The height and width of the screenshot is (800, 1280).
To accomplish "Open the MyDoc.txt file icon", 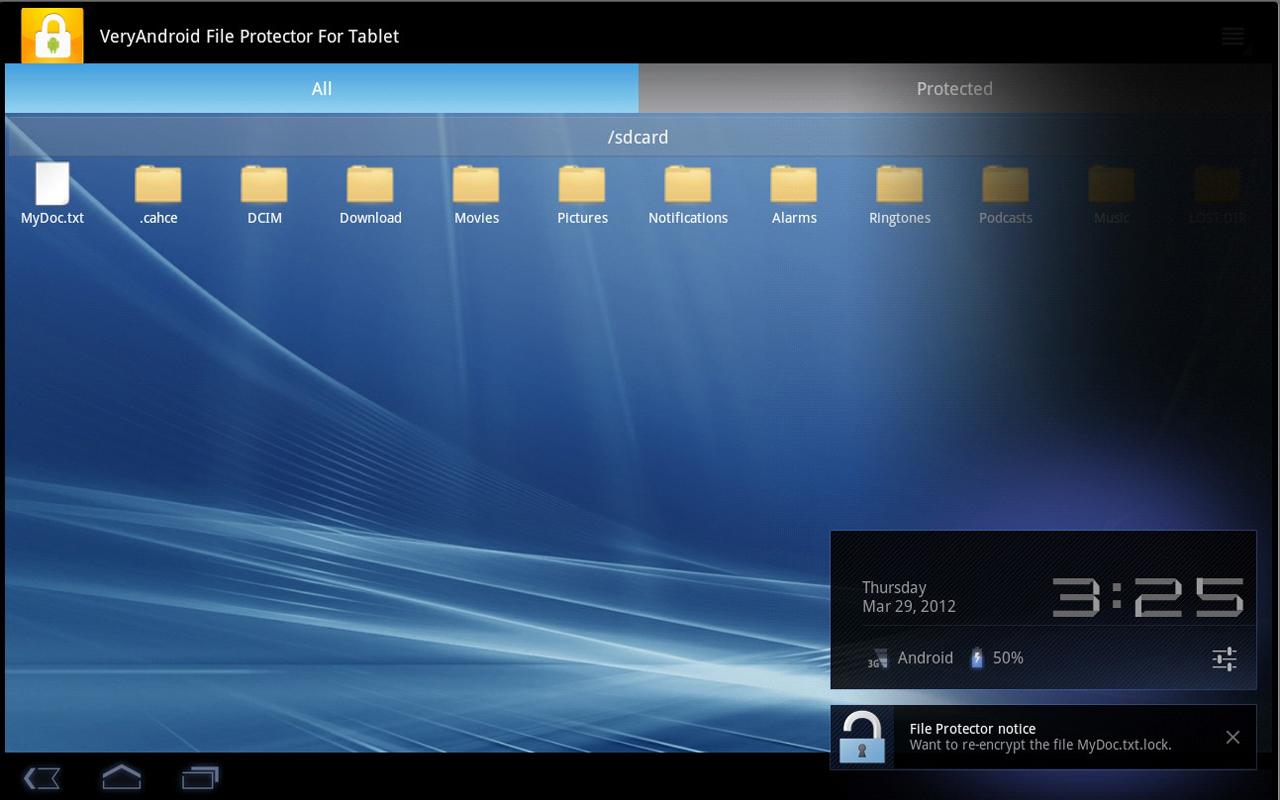I will (x=52, y=185).
